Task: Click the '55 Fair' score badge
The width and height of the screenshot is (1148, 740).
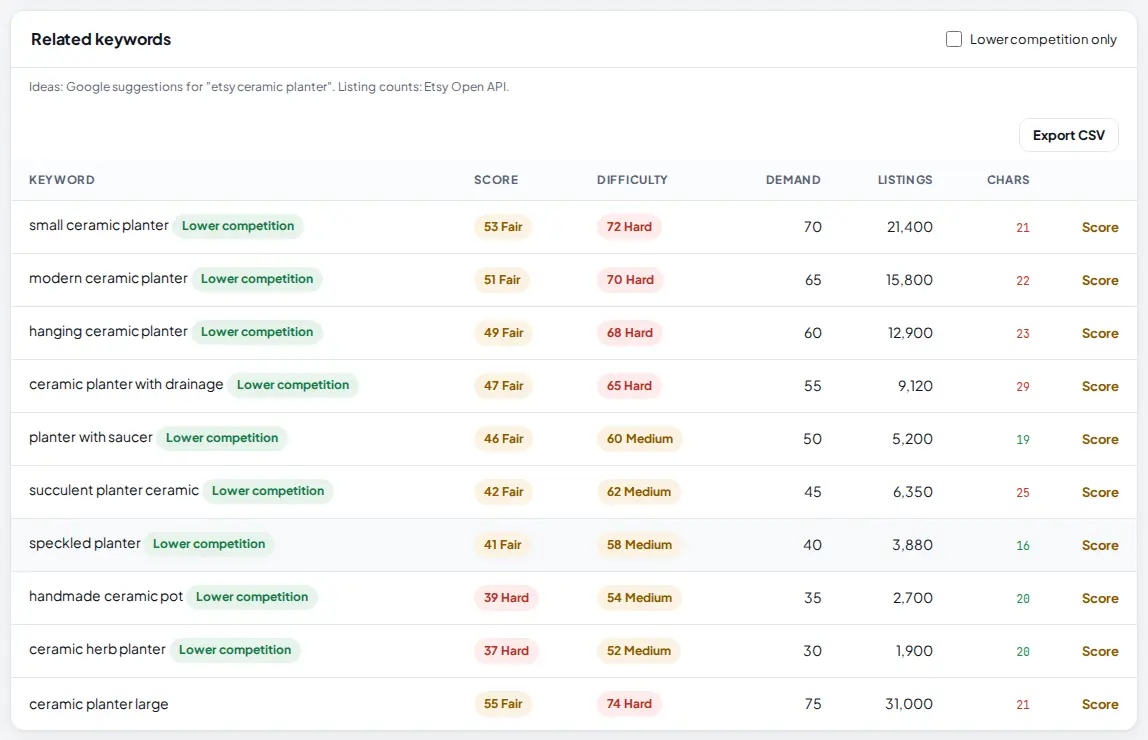Action: 503,704
